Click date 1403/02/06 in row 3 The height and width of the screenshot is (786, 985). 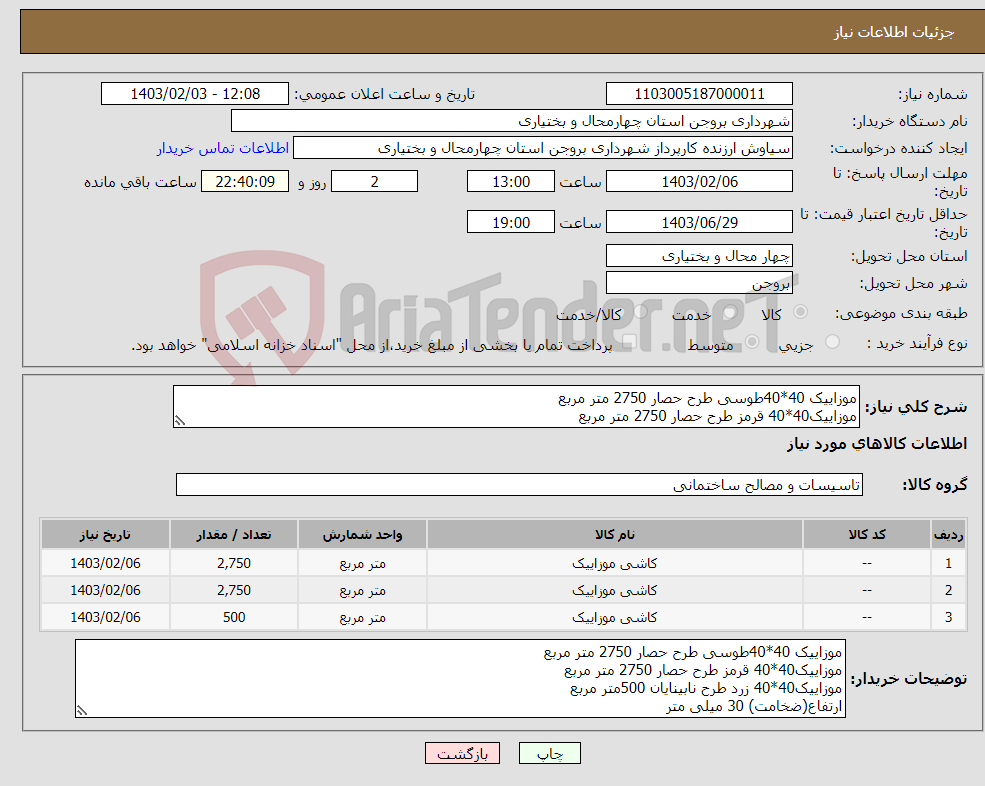(x=105, y=618)
